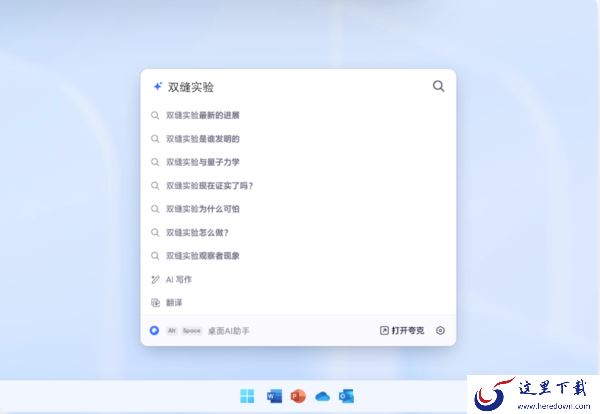
Task: Select suggestion 双缝实验与量子力学
Action: point(298,162)
